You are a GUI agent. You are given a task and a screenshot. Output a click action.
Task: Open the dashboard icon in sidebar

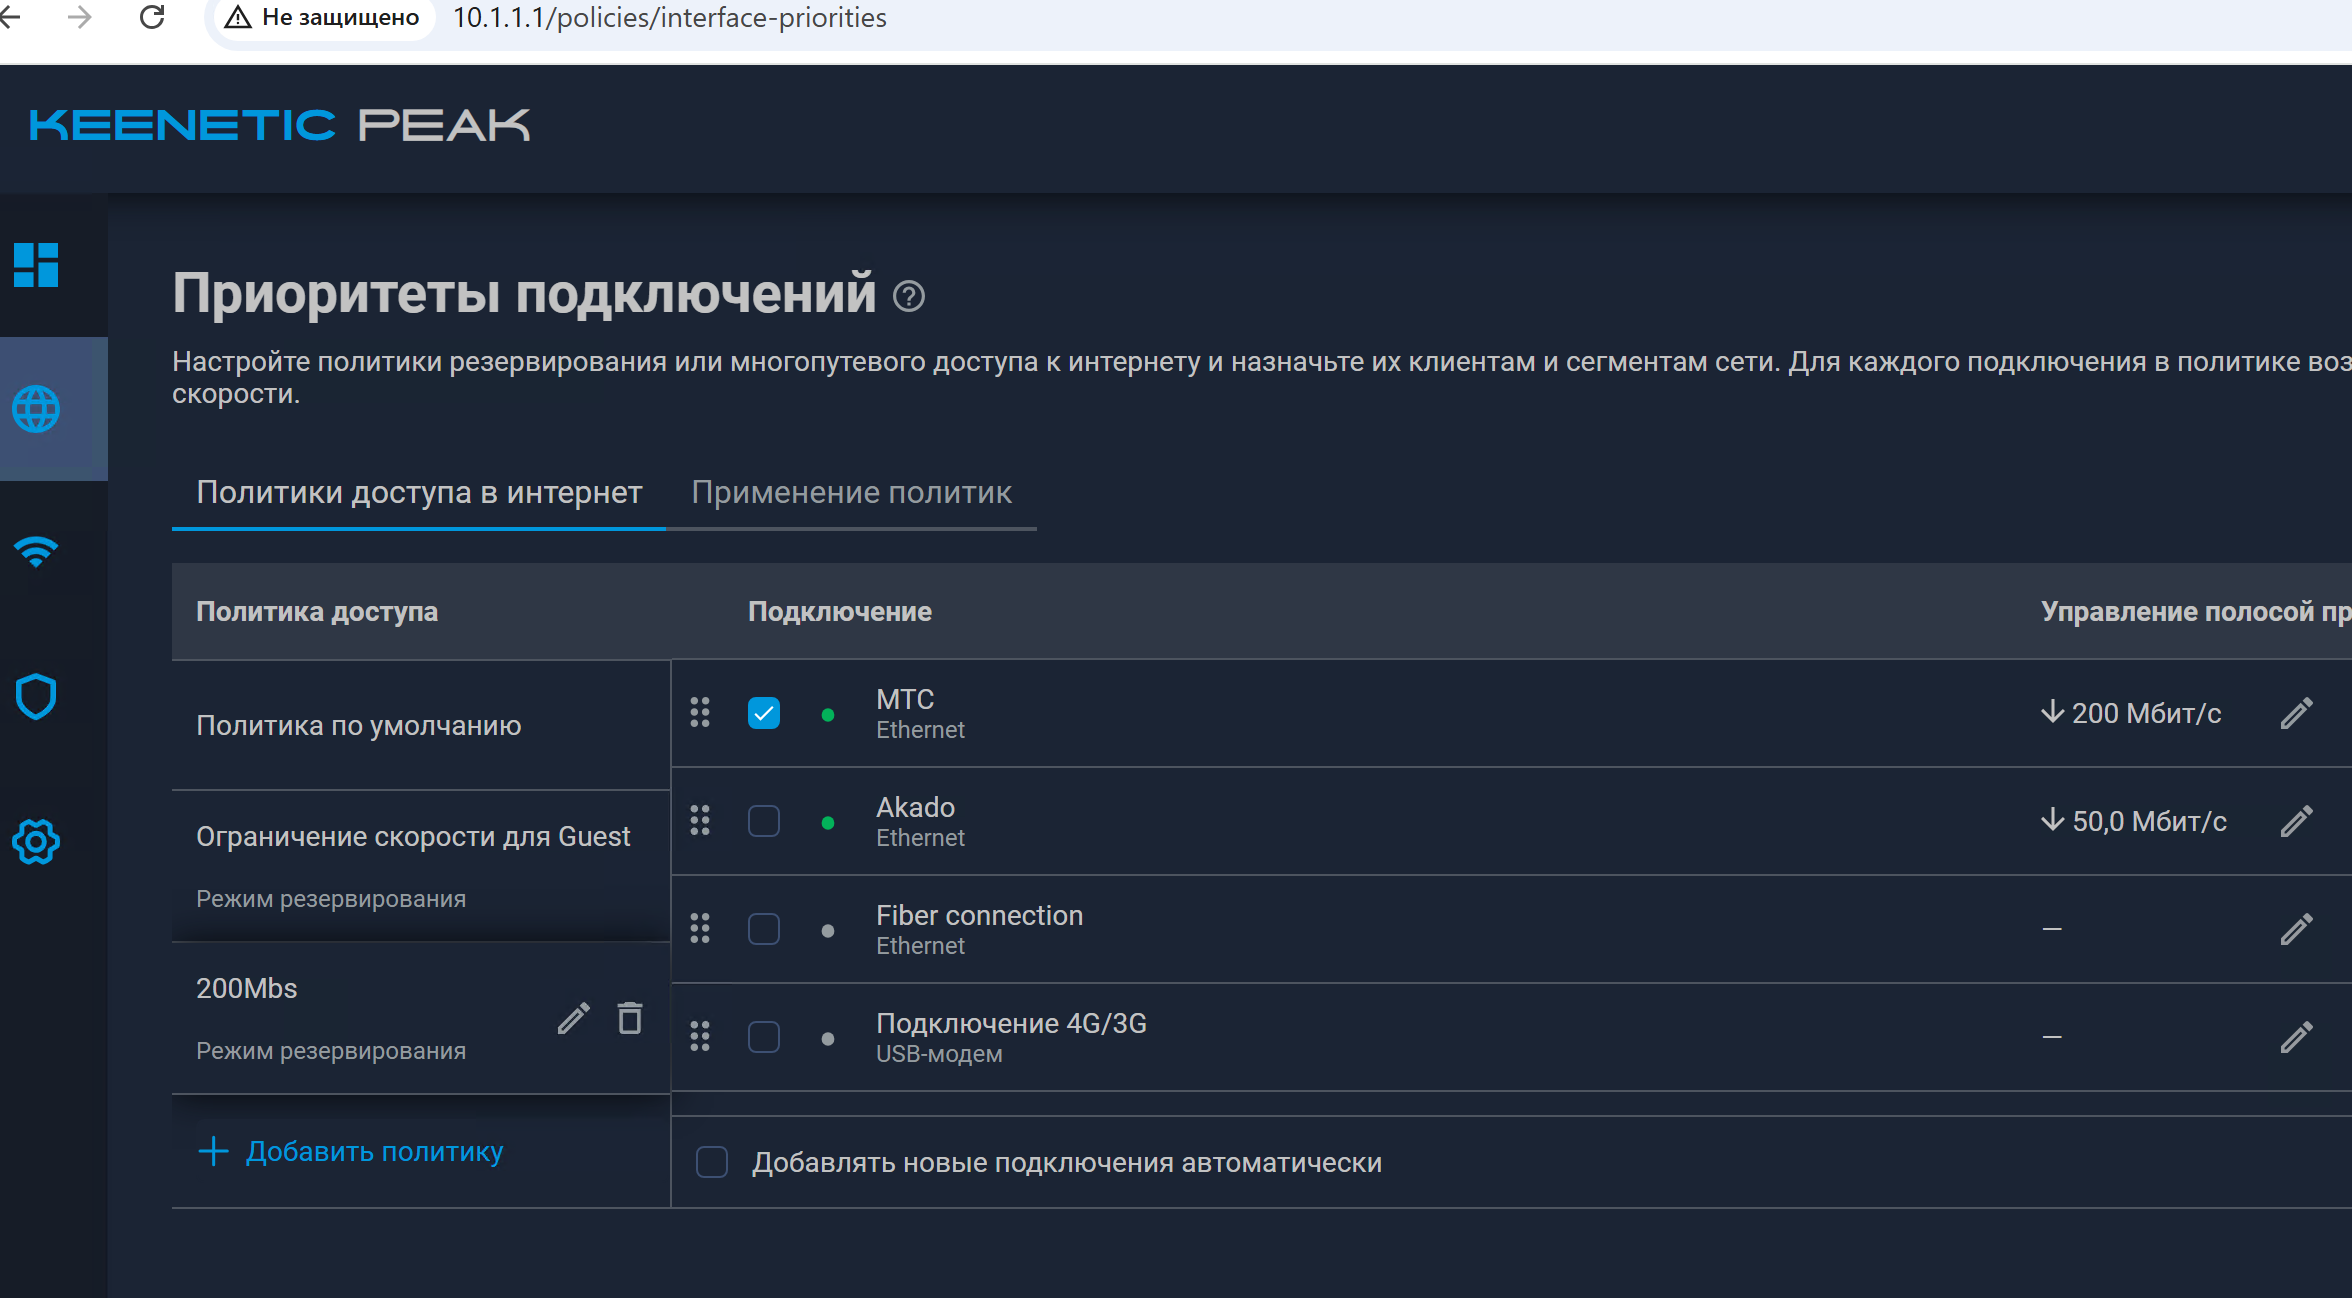coord(36,265)
